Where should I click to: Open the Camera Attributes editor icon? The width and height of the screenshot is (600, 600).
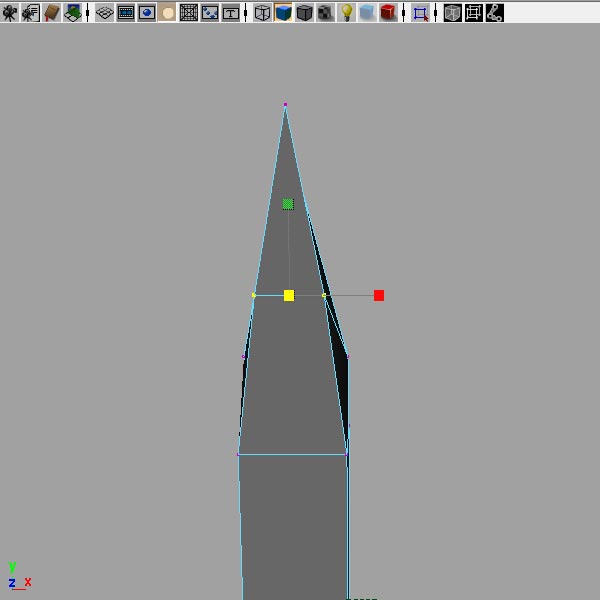[x=30, y=13]
